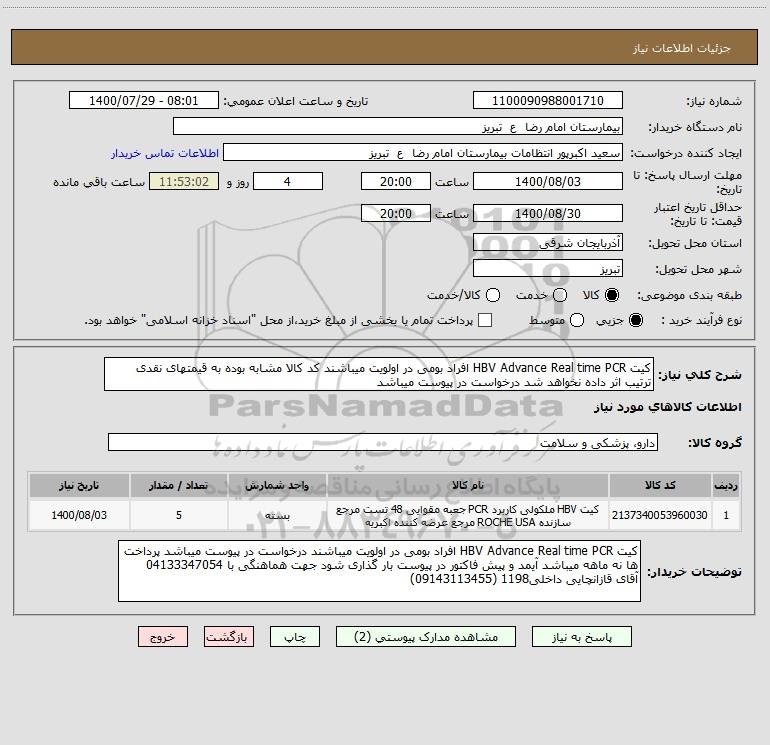The width and height of the screenshot is (770, 745).
Task: Click the delivery city field تبریز
Action: point(548,268)
